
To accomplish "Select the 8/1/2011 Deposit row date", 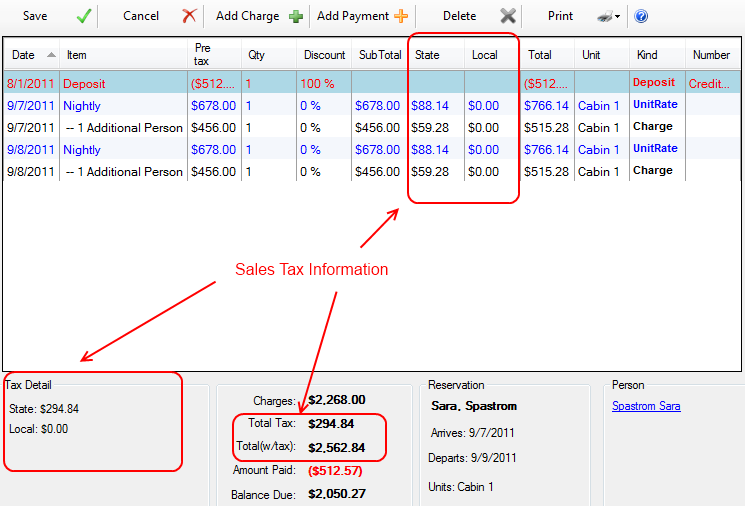I will [x=31, y=84].
